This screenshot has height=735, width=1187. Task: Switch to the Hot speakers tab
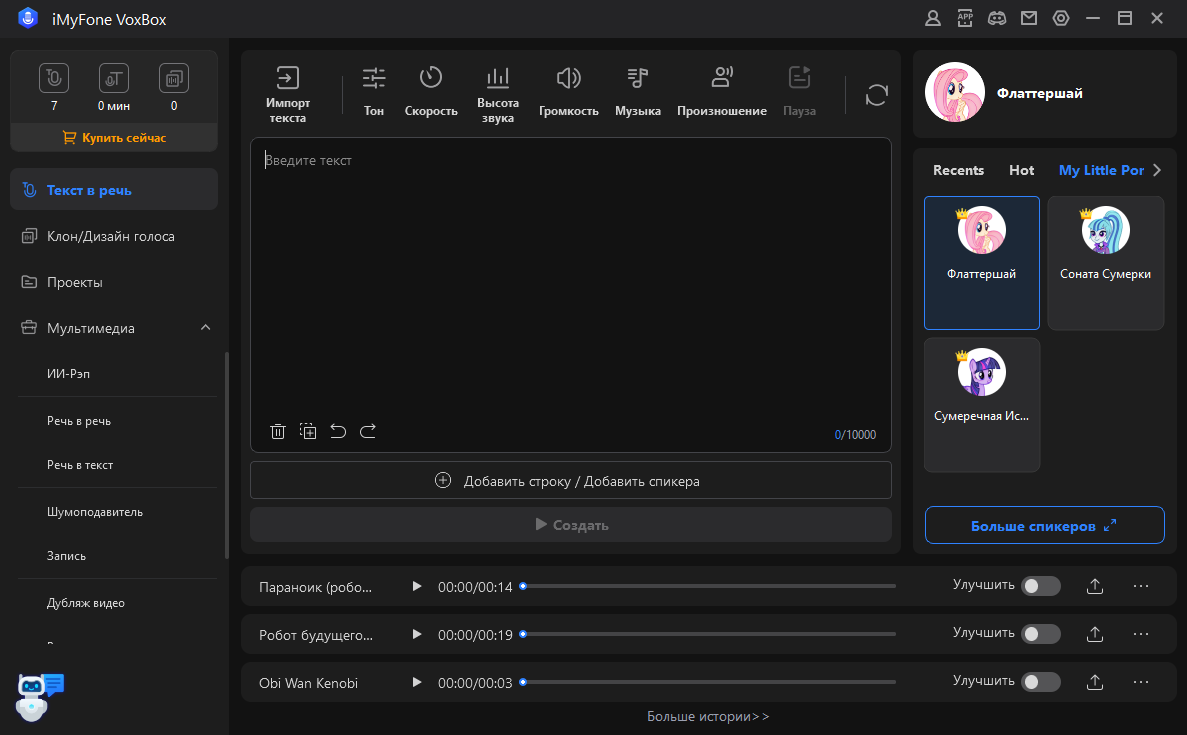(x=1021, y=170)
